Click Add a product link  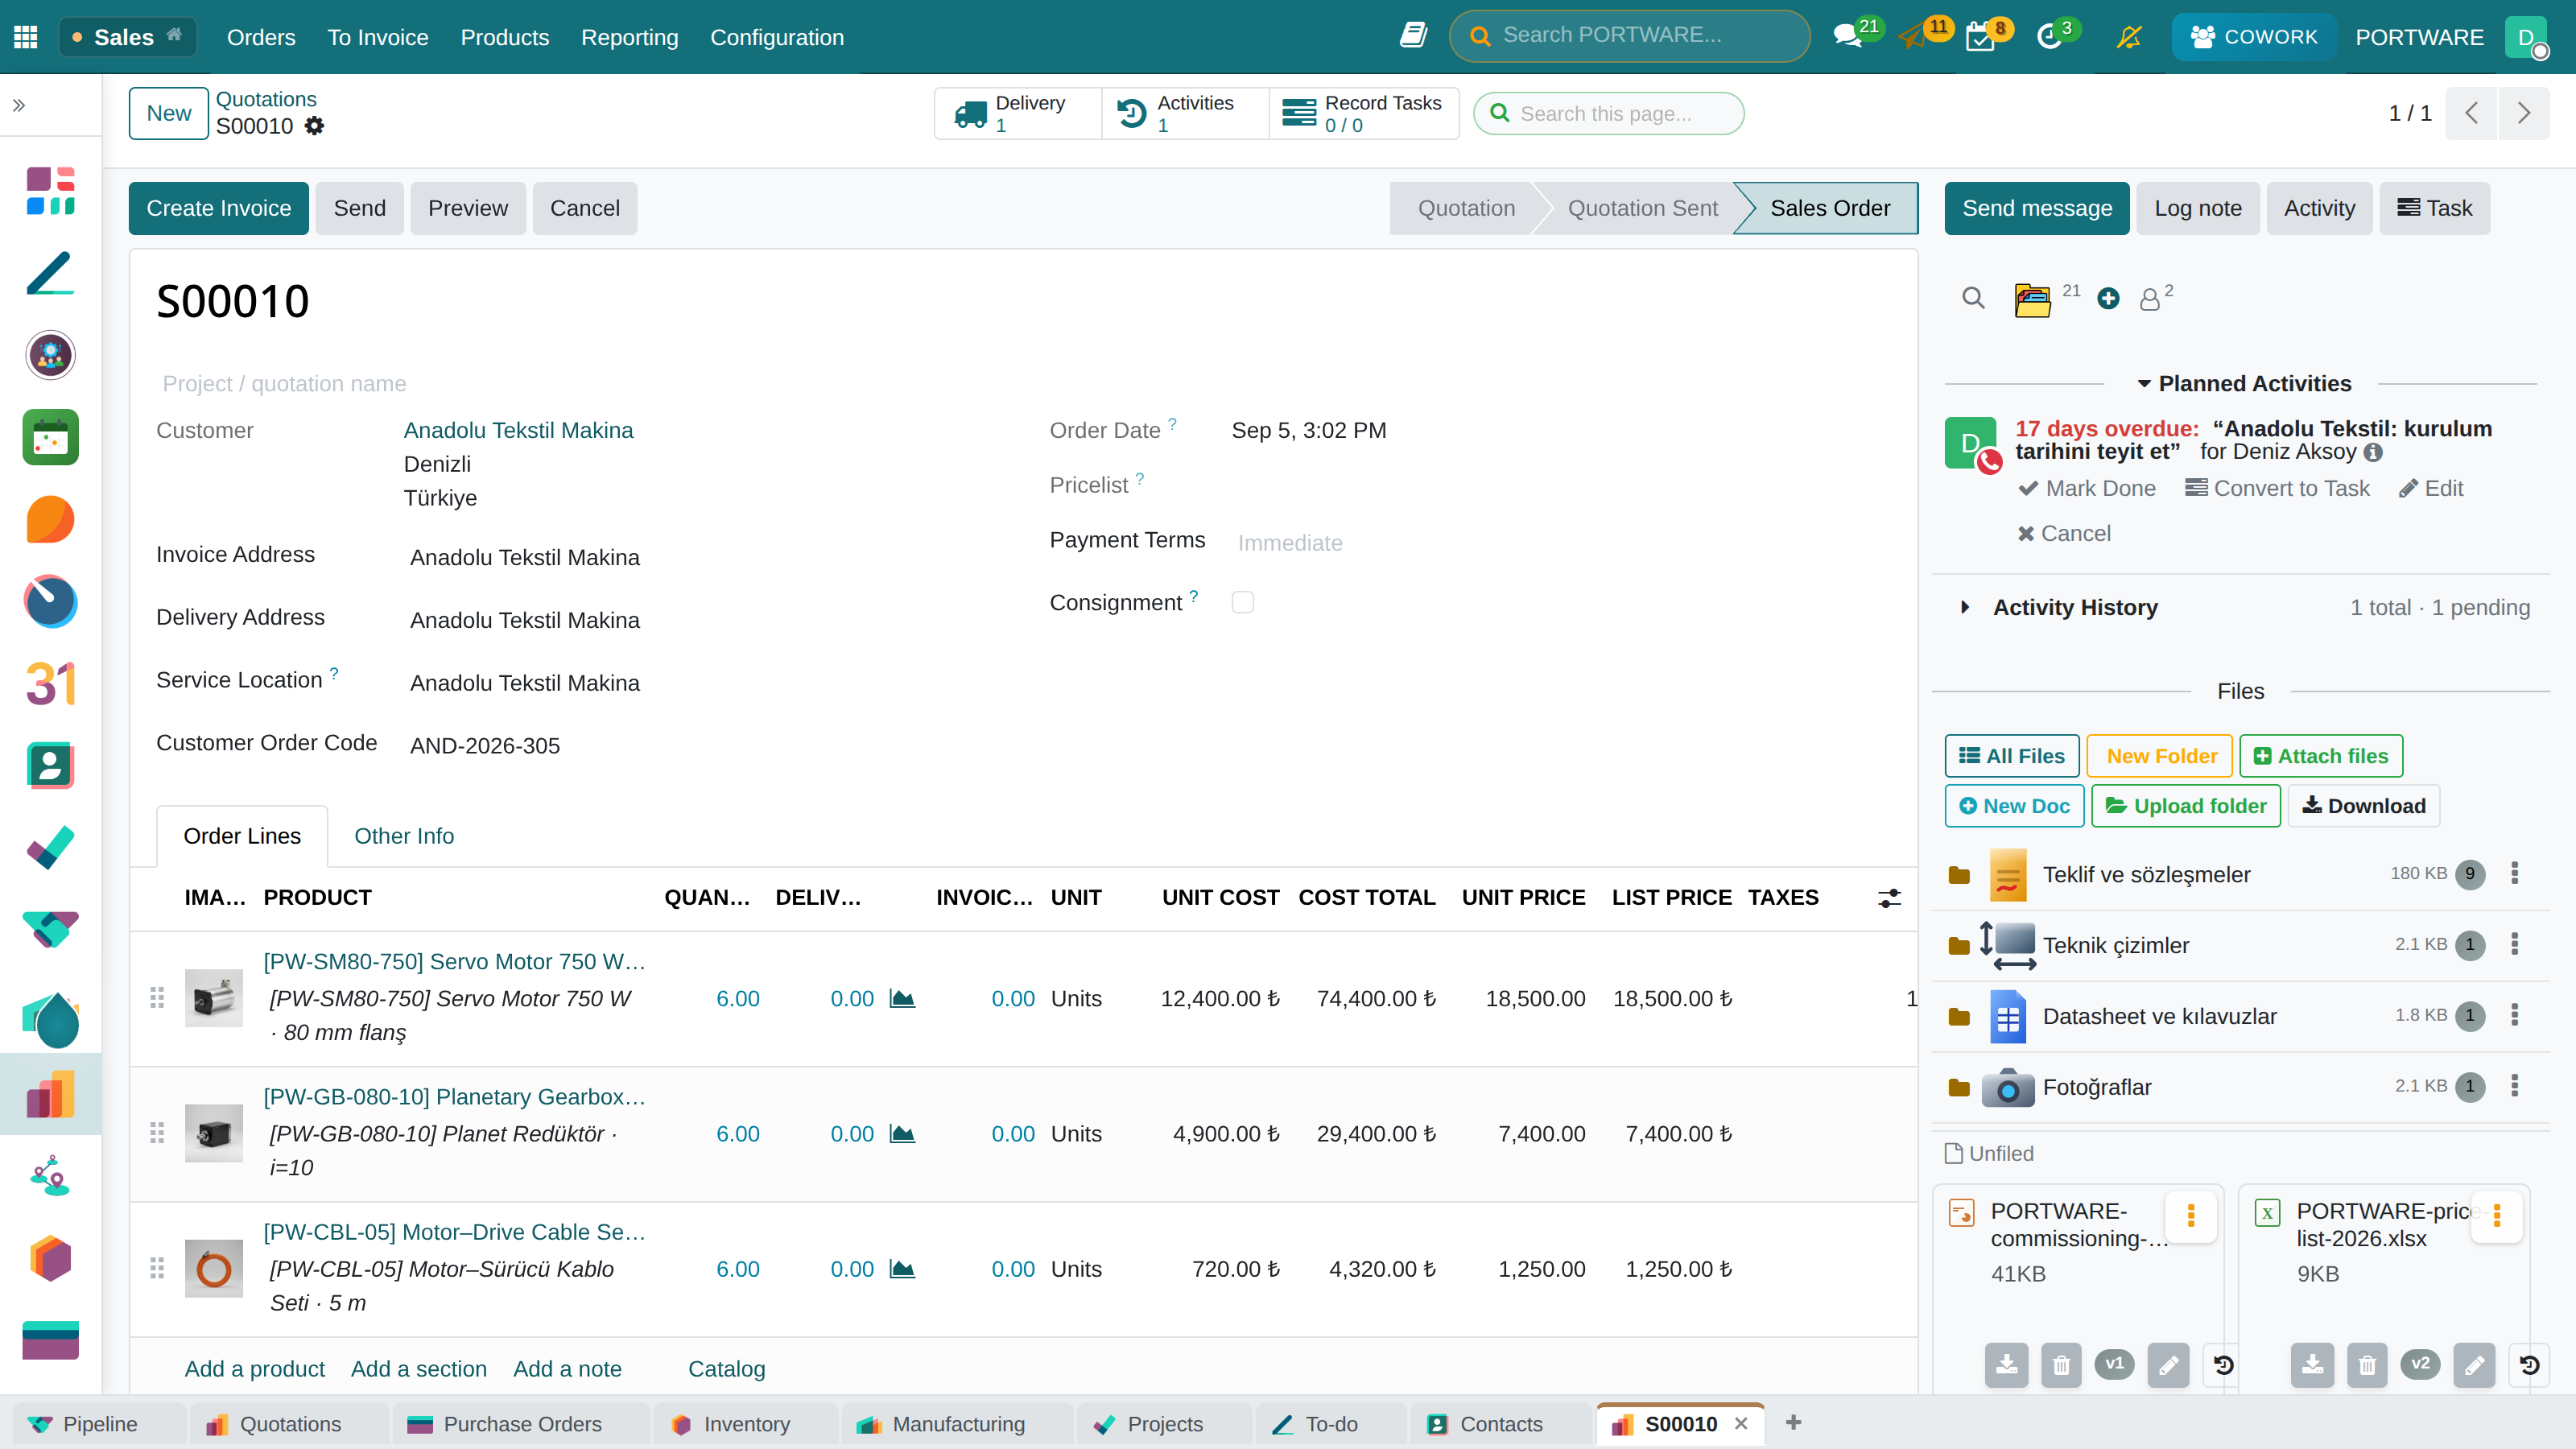(x=254, y=1369)
